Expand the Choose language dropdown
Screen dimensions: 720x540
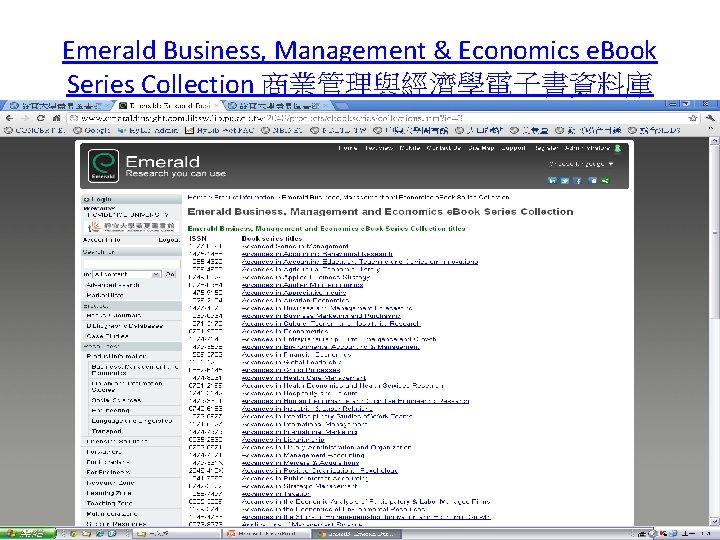pyautogui.click(x=581, y=164)
